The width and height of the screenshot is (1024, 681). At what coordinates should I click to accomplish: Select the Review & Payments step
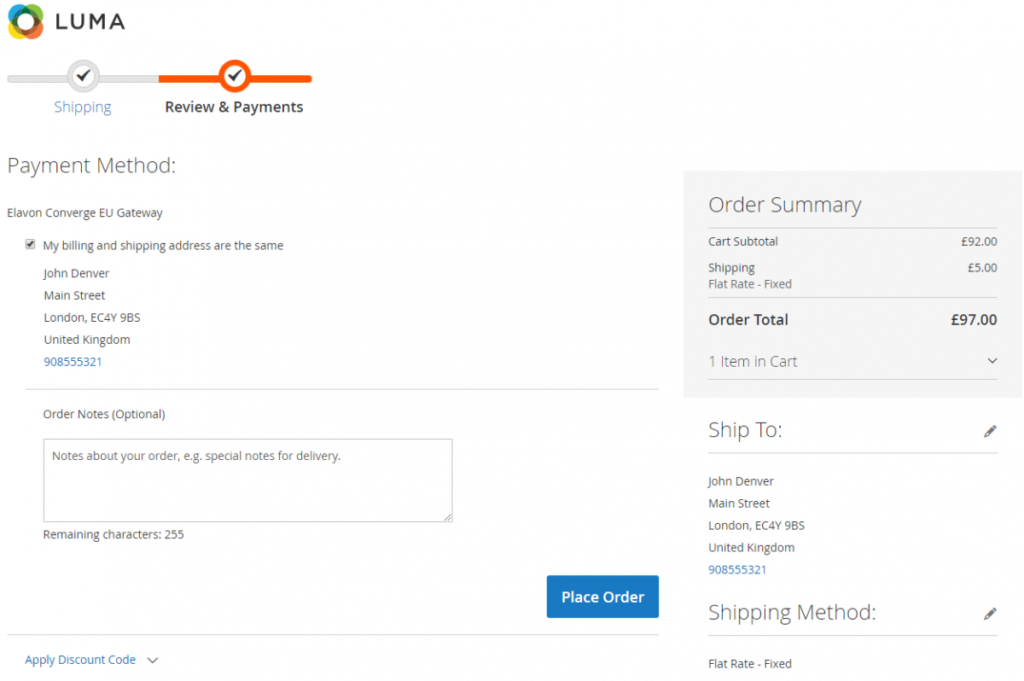tap(234, 107)
